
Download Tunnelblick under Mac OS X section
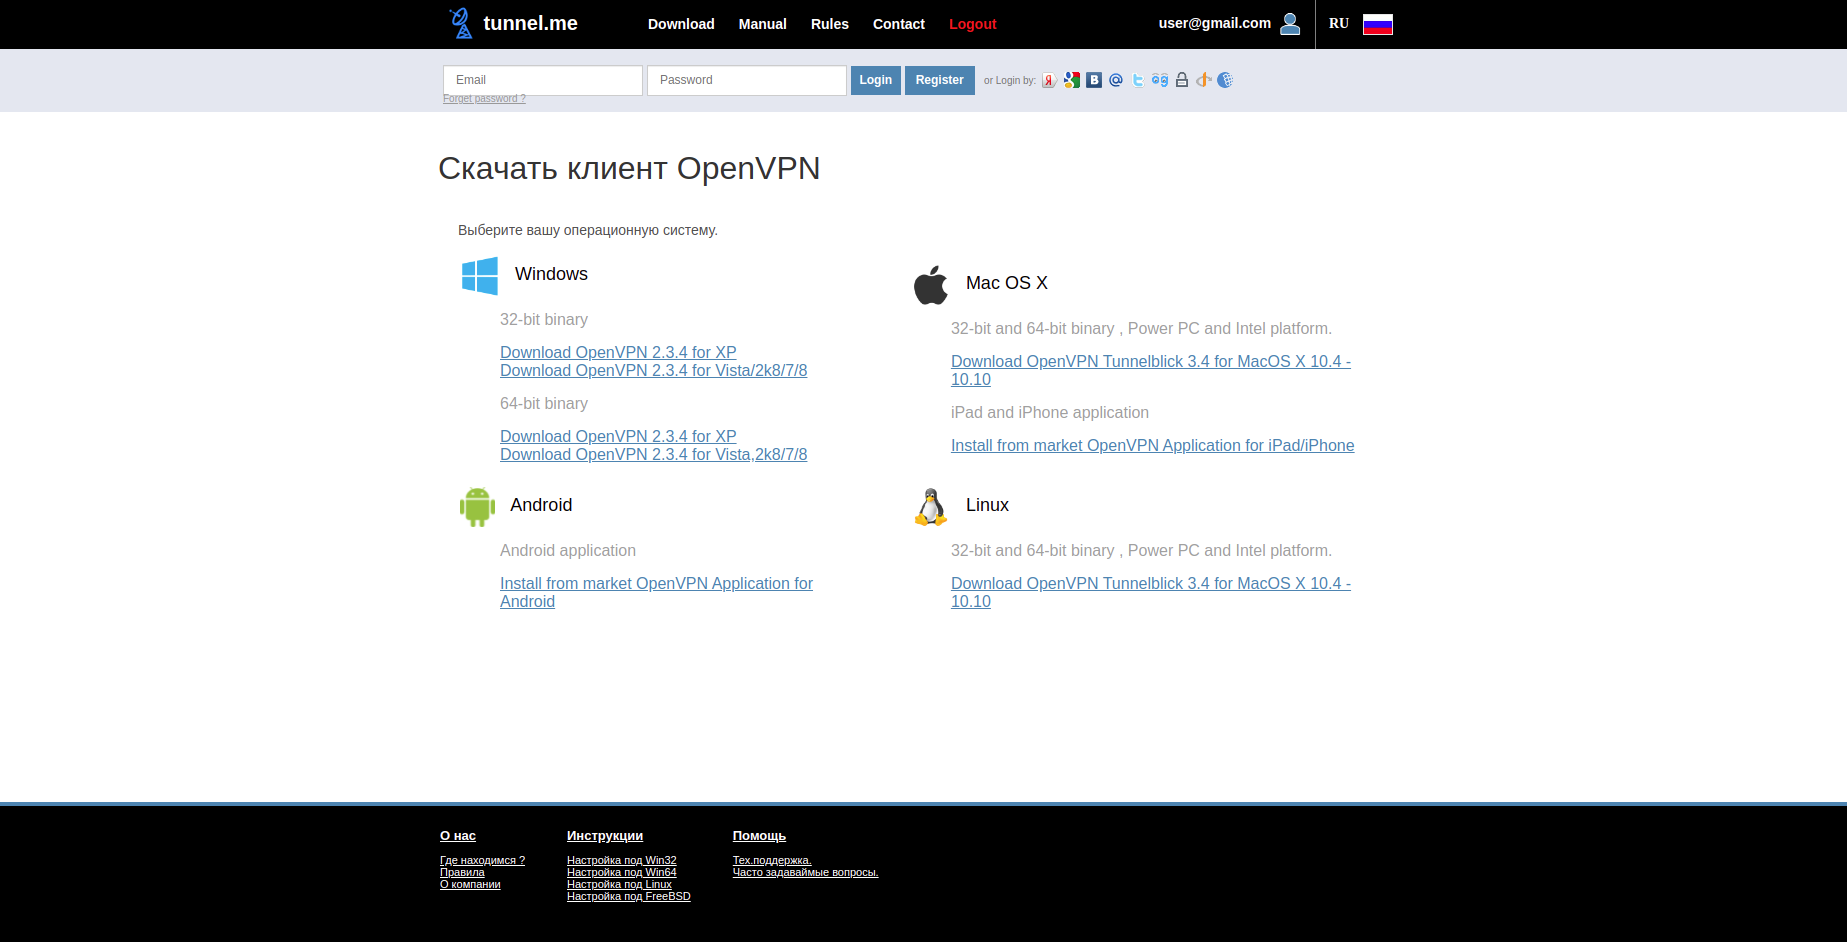point(1150,370)
